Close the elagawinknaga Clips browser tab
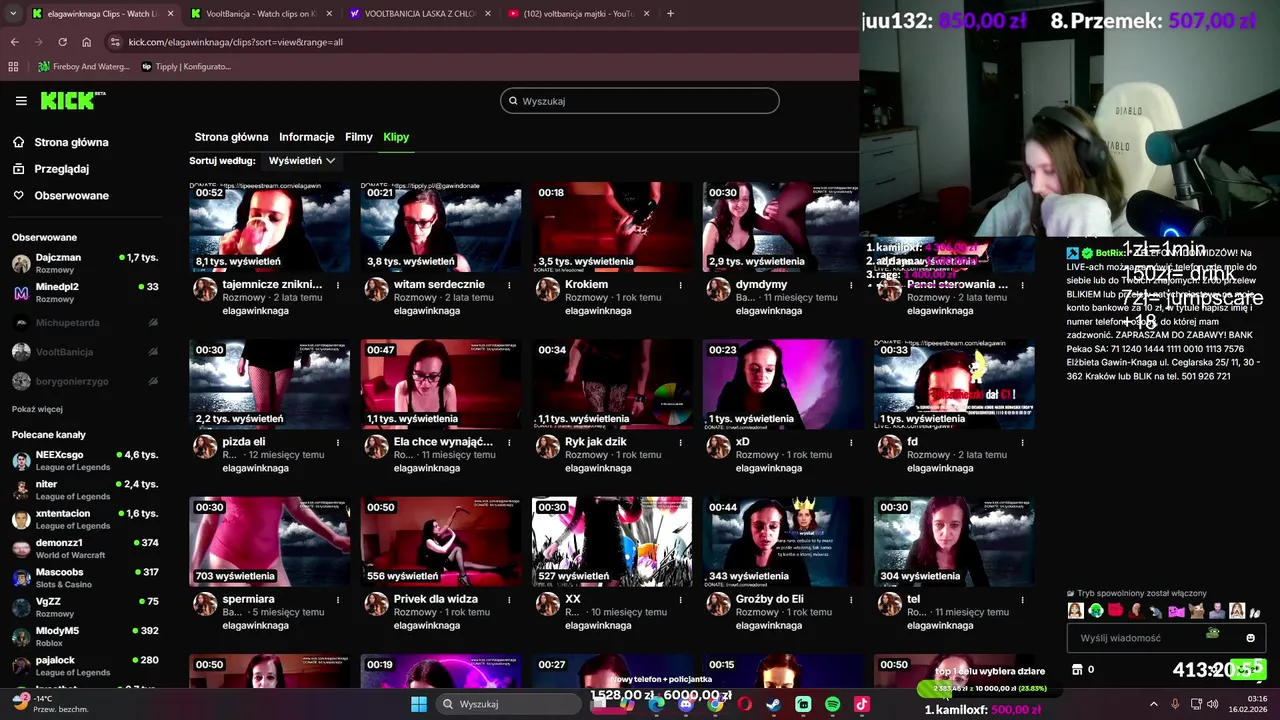Viewport: 1280px width, 720px height. tap(170, 14)
